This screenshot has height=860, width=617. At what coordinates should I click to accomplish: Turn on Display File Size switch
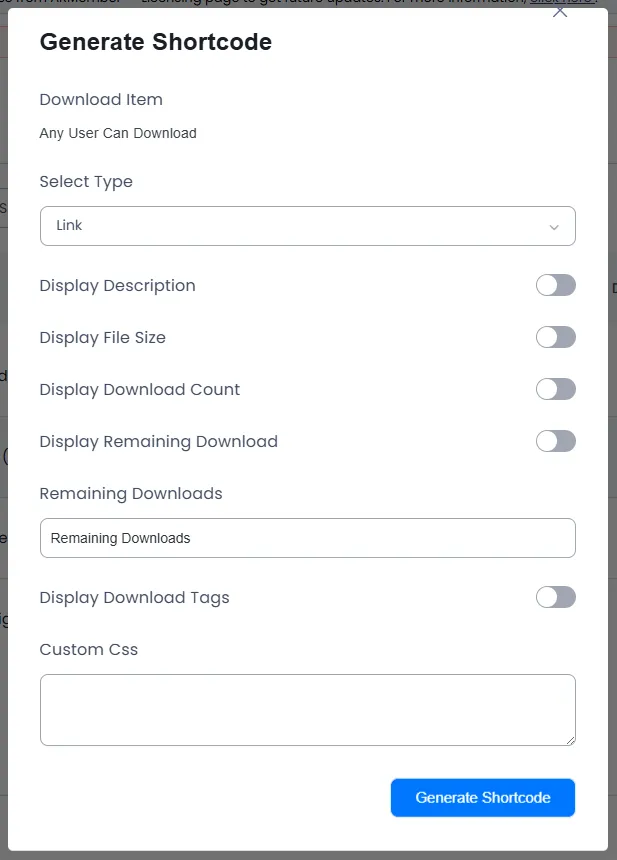point(555,337)
